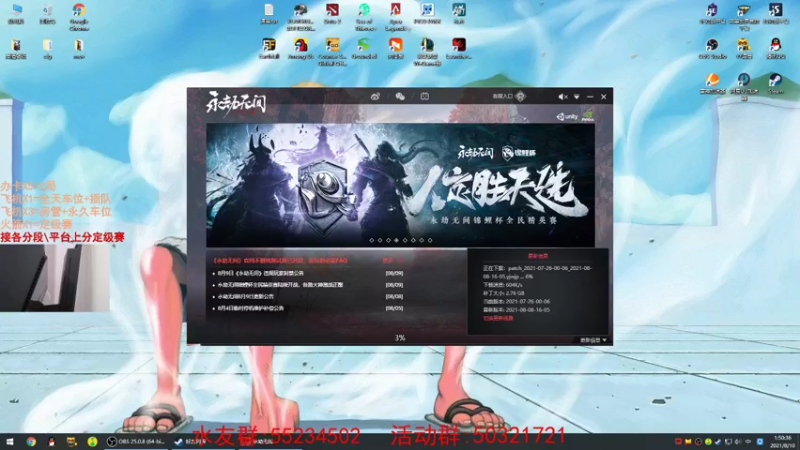Image resolution: width=800 pixels, height=450 pixels.
Task: Open the red 'more' link beside news headline
Action: coord(392,261)
